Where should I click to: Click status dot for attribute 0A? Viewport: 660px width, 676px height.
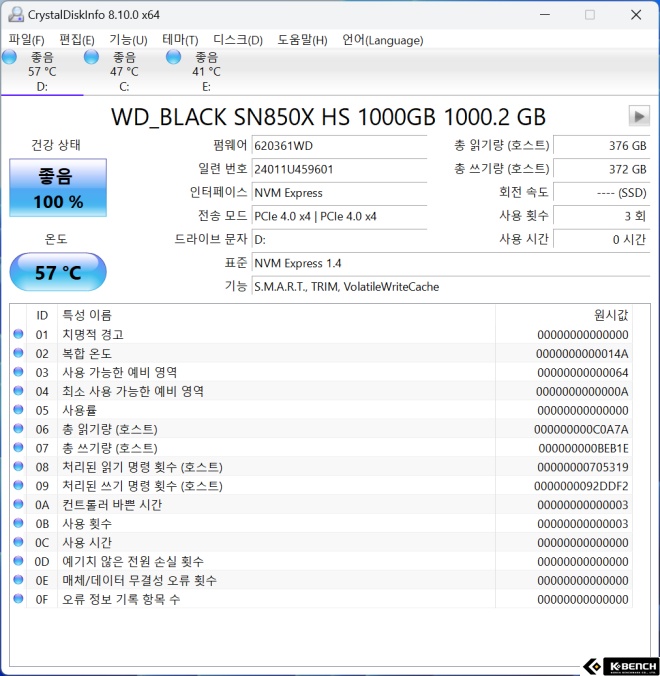tap(18, 504)
